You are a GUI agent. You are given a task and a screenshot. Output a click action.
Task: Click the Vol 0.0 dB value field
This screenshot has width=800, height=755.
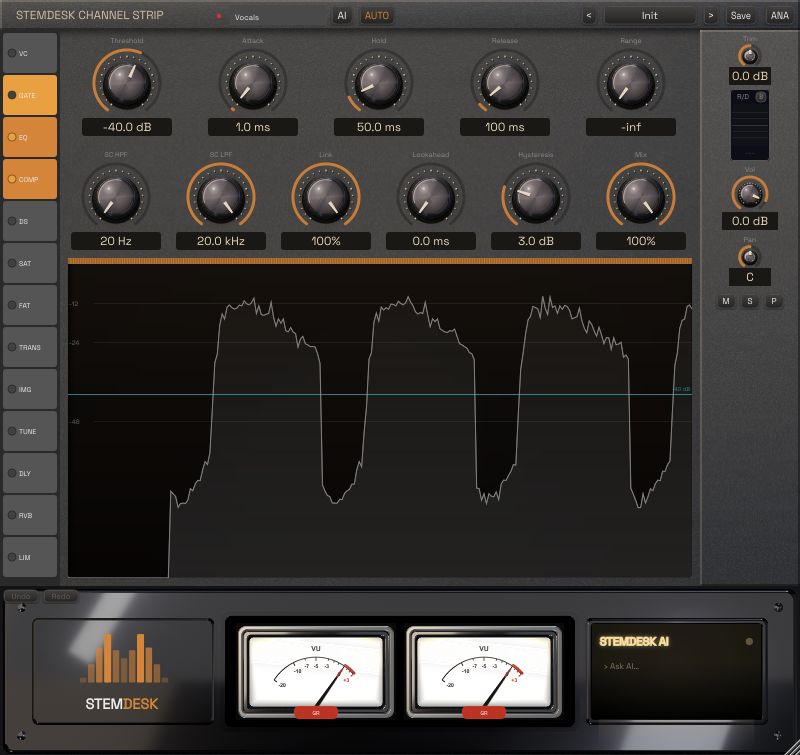[749, 221]
